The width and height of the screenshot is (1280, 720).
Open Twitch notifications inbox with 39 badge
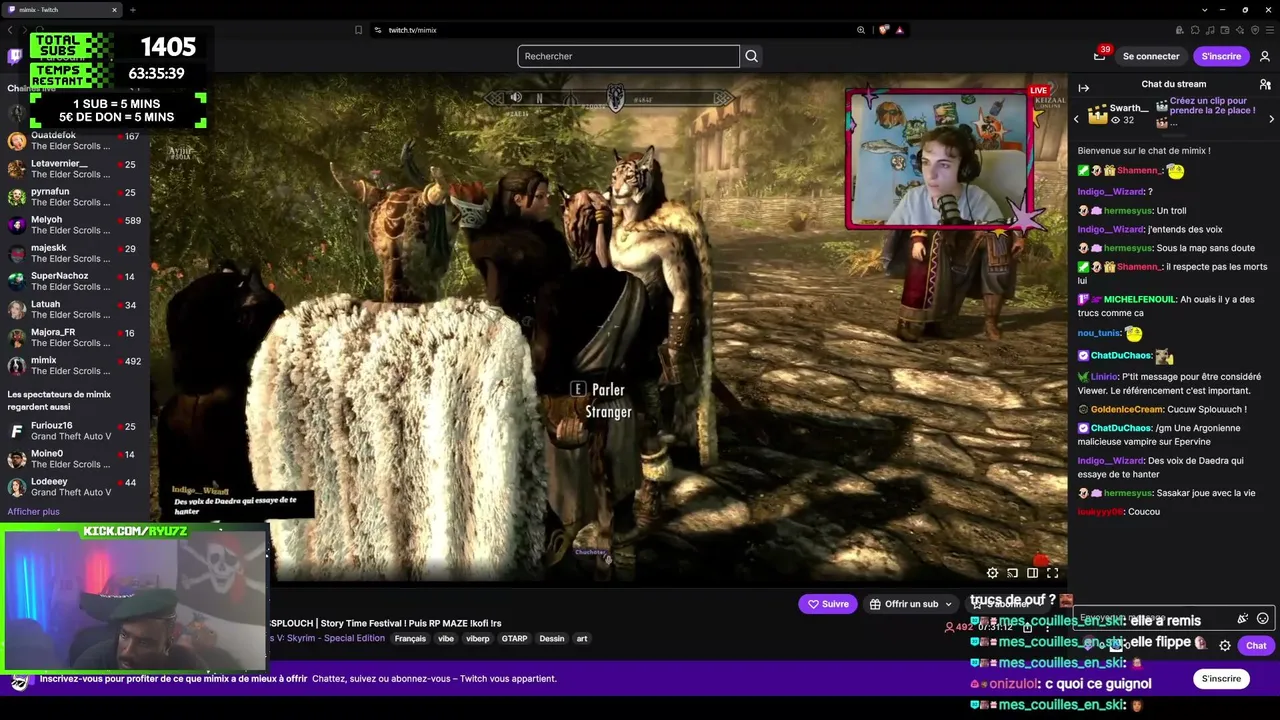coord(1099,56)
